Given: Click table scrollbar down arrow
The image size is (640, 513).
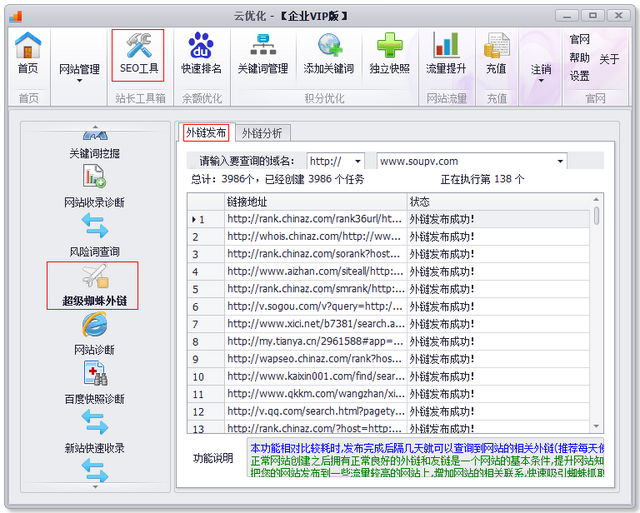Looking at the screenshot, I should pos(596,426).
